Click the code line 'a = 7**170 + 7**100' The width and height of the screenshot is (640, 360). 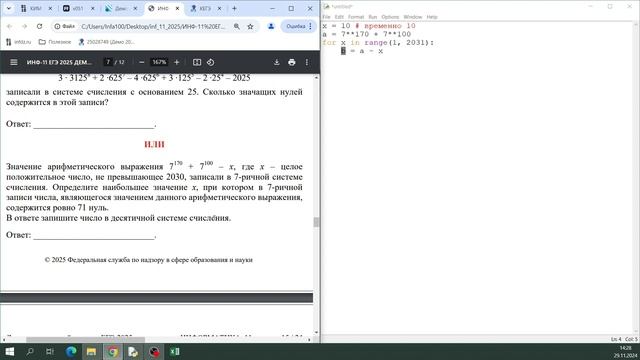(367, 34)
